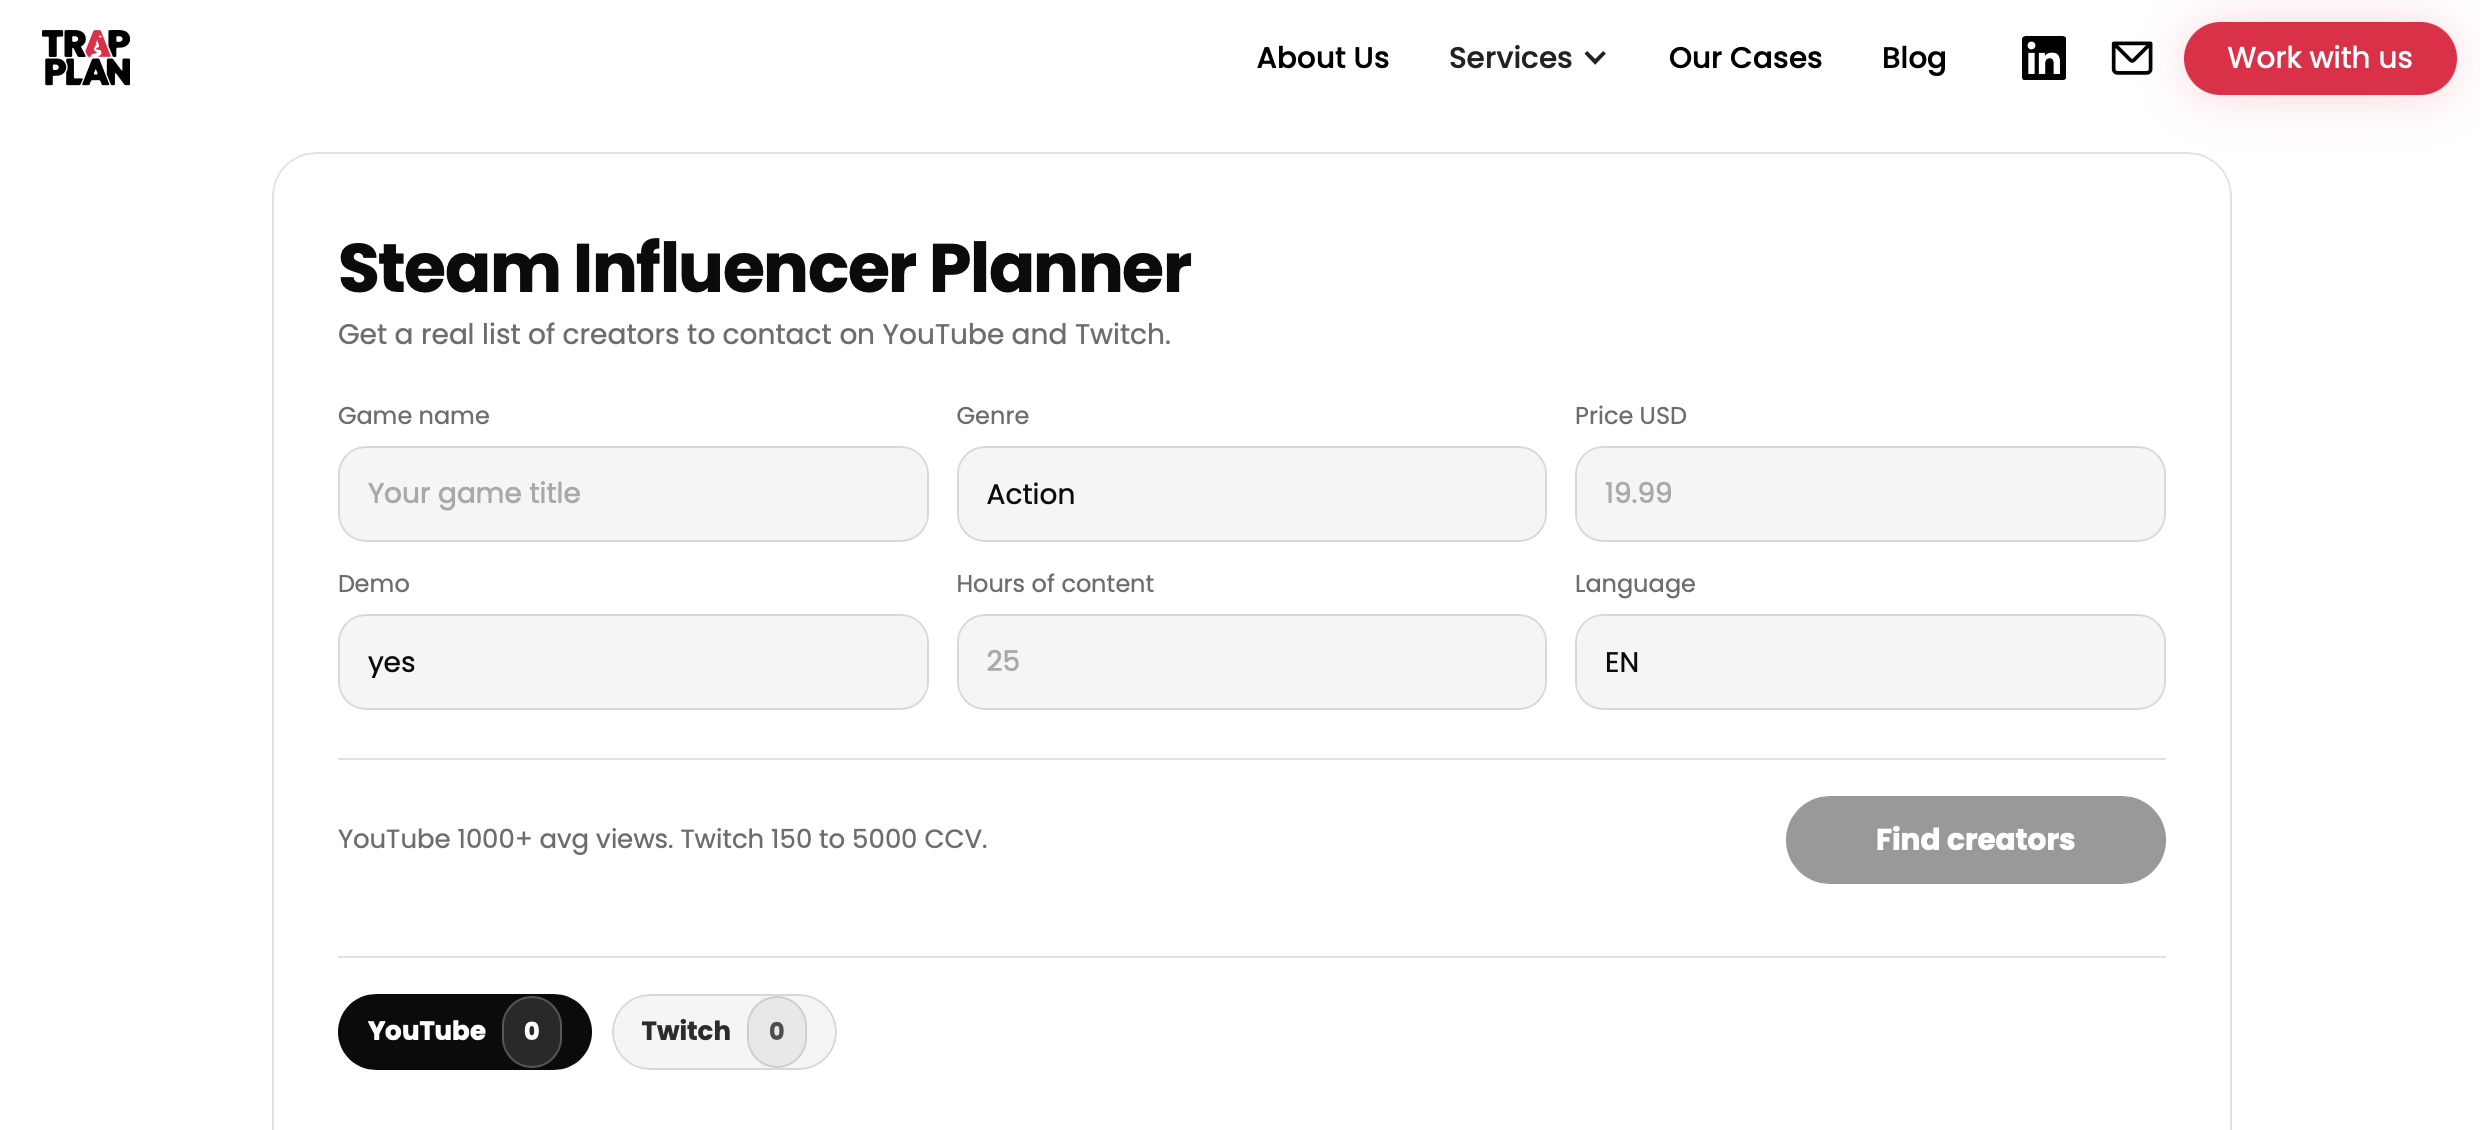Expand the Services dropdown chevron
Screen dimensions: 2480x1130
click(x=1597, y=58)
